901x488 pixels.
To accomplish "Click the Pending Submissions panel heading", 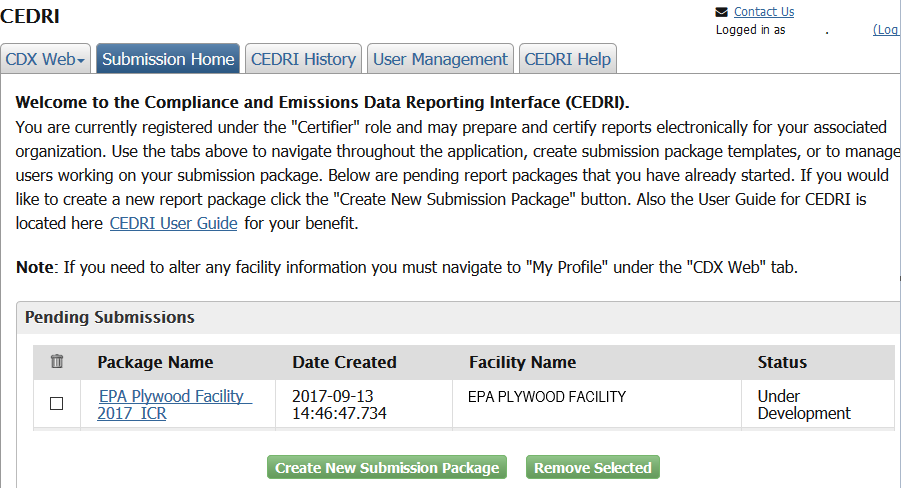I will pyautogui.click(x=110, y=317).
